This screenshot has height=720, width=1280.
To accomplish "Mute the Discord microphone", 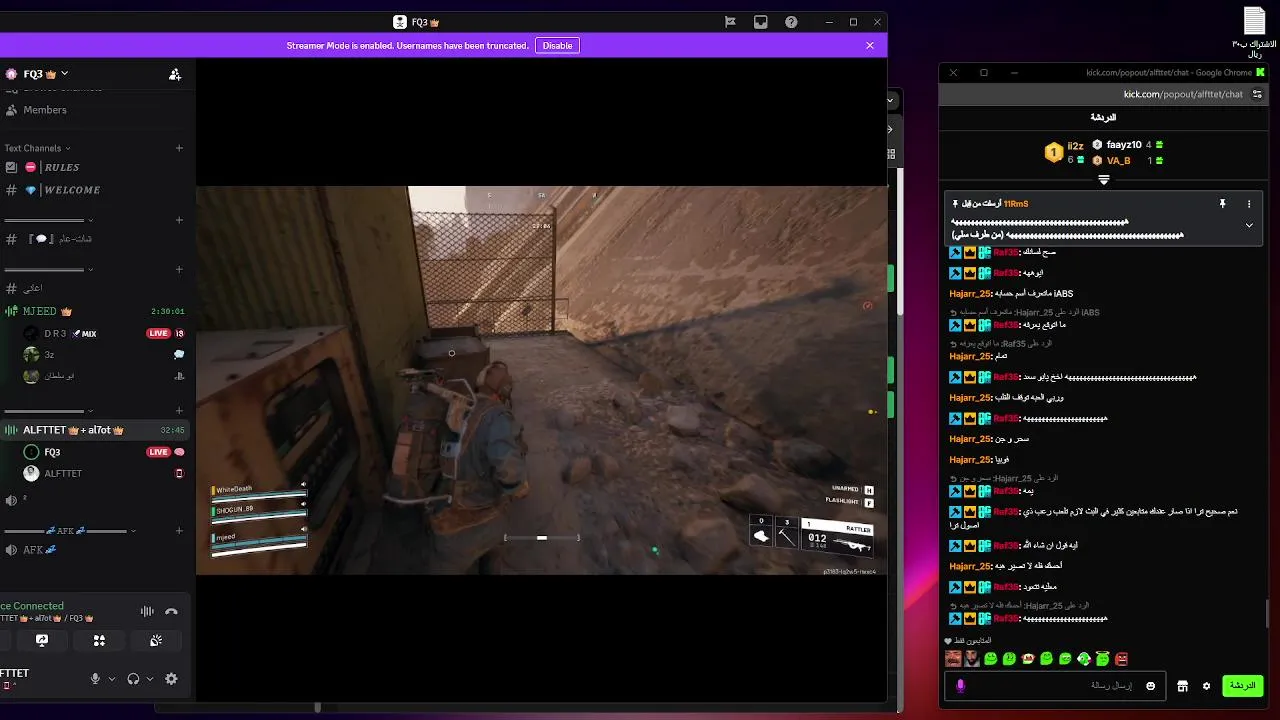I will pos(96,679).
